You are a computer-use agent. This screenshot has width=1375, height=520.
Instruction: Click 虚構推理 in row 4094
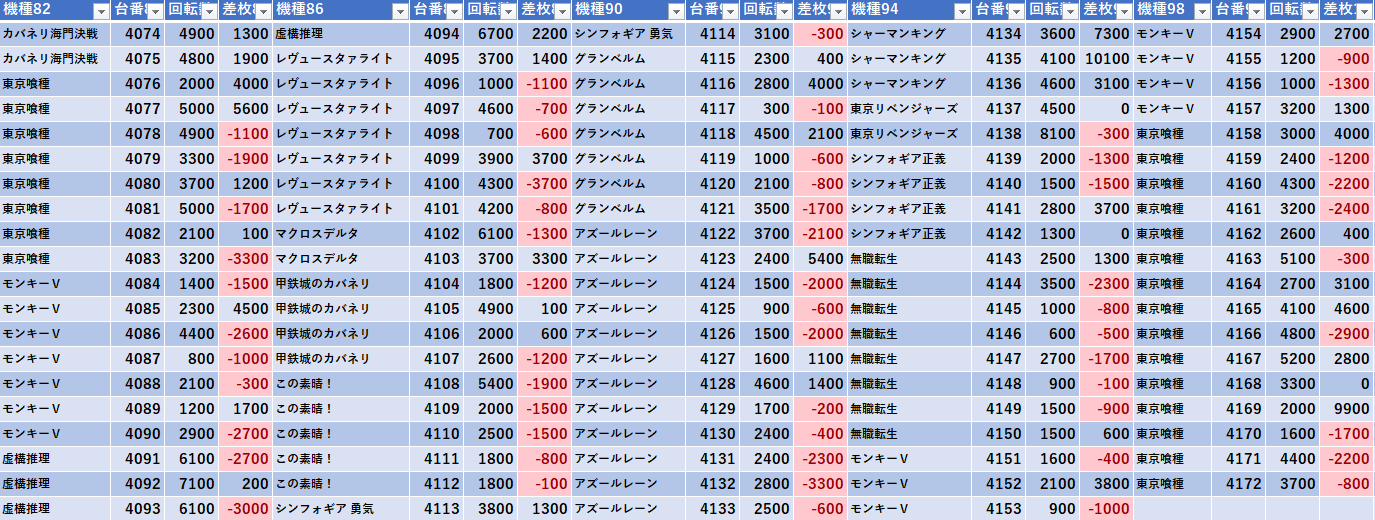298,34
